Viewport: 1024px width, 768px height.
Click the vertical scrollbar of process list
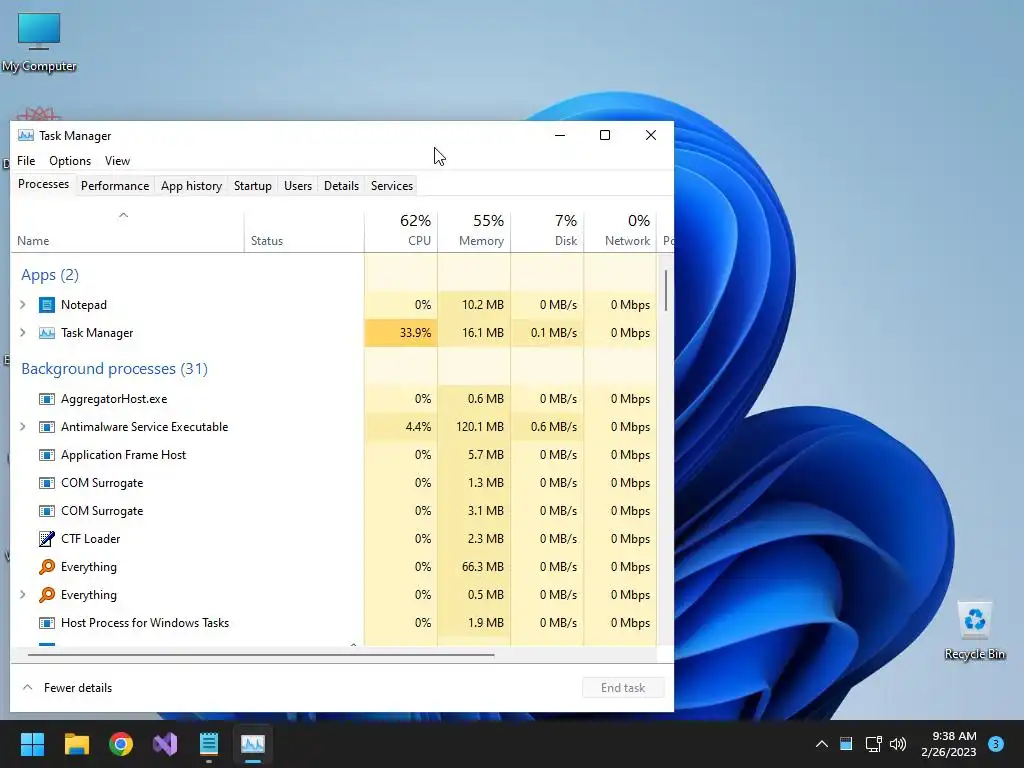(x=665, y=291)
